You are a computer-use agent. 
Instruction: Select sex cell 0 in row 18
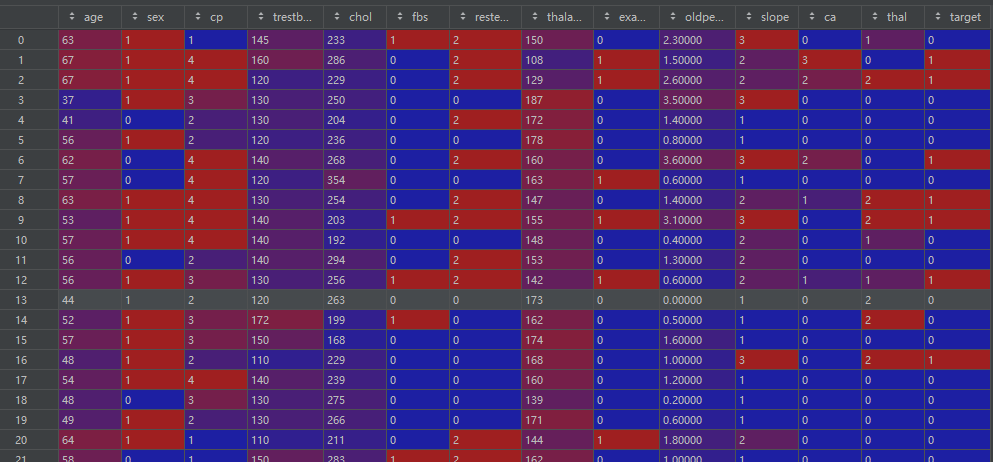[x=153, y=400]
